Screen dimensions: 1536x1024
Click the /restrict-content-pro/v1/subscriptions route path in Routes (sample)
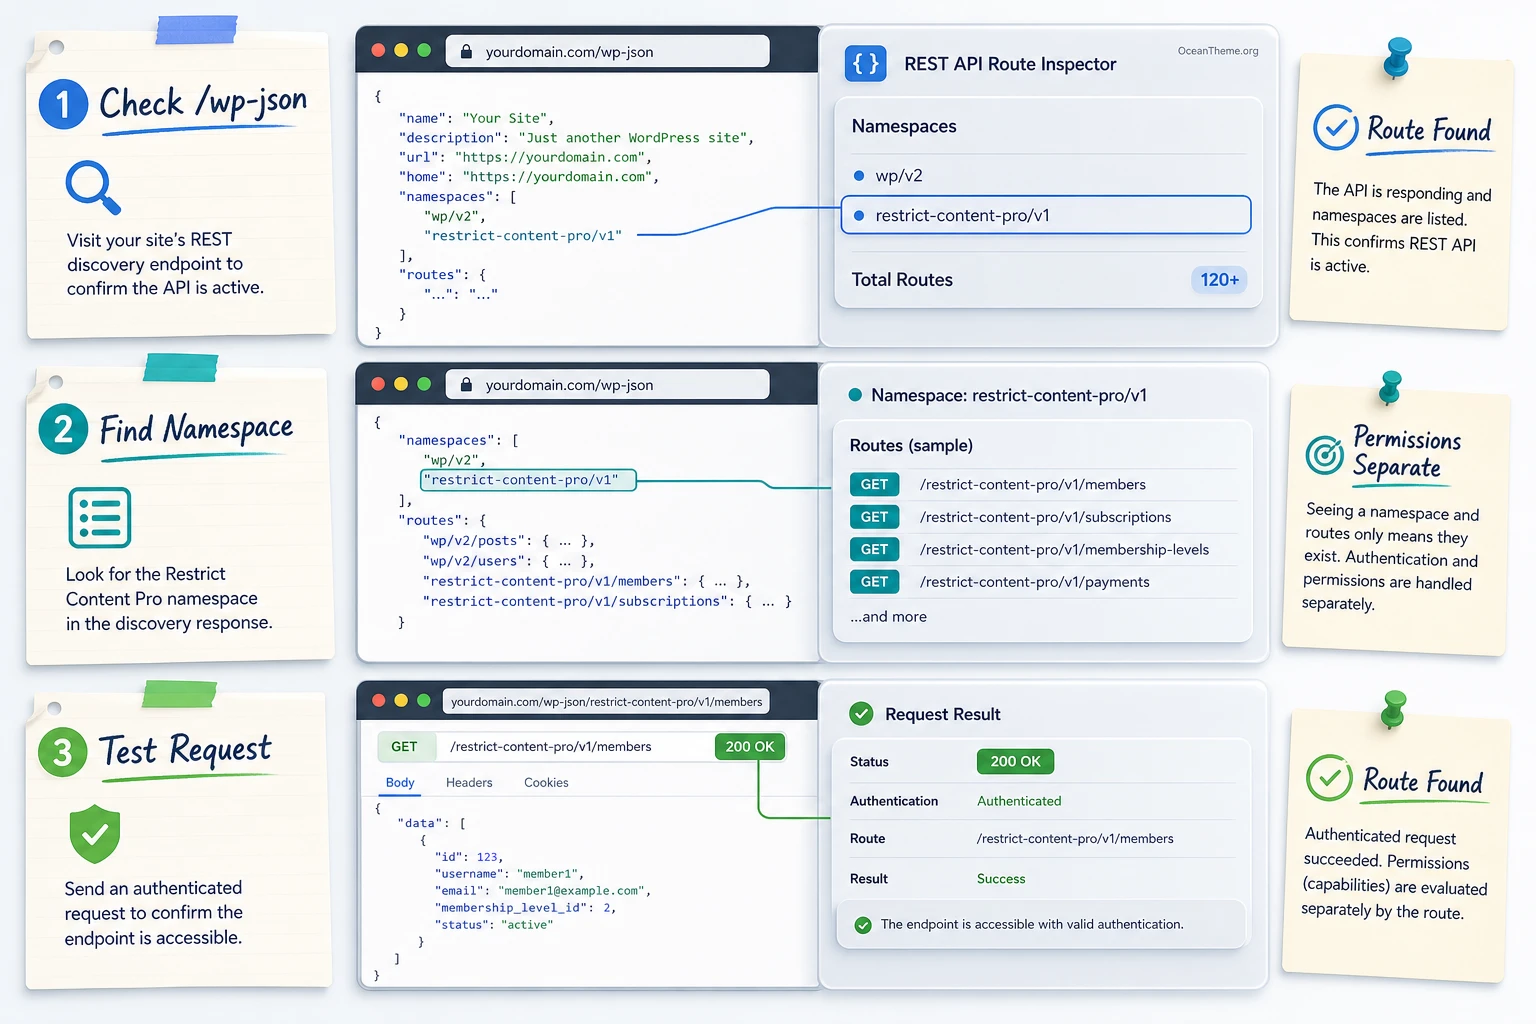click(x=1045, y=517)
